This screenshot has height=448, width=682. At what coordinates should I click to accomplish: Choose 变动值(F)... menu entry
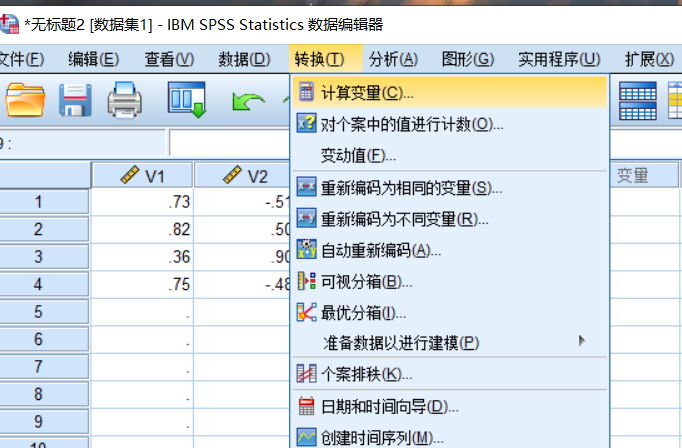(450, 155)
